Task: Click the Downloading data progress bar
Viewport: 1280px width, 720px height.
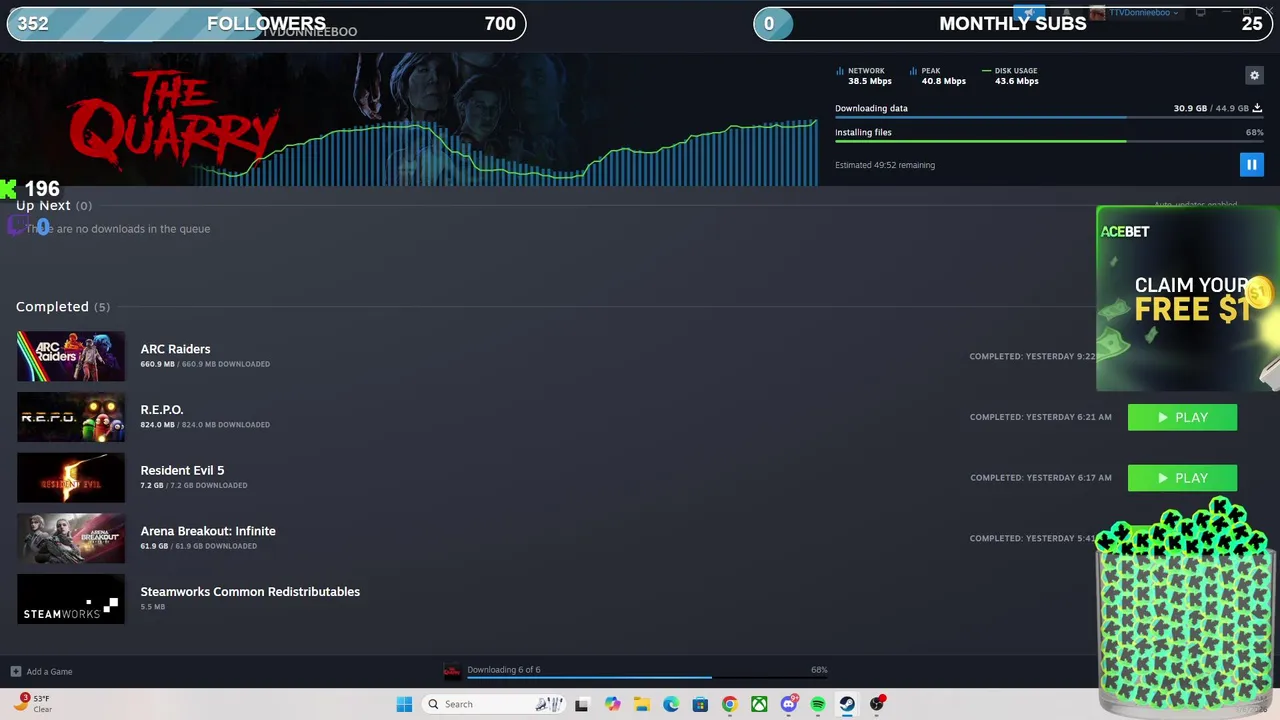Action: tap(1049, 118)
